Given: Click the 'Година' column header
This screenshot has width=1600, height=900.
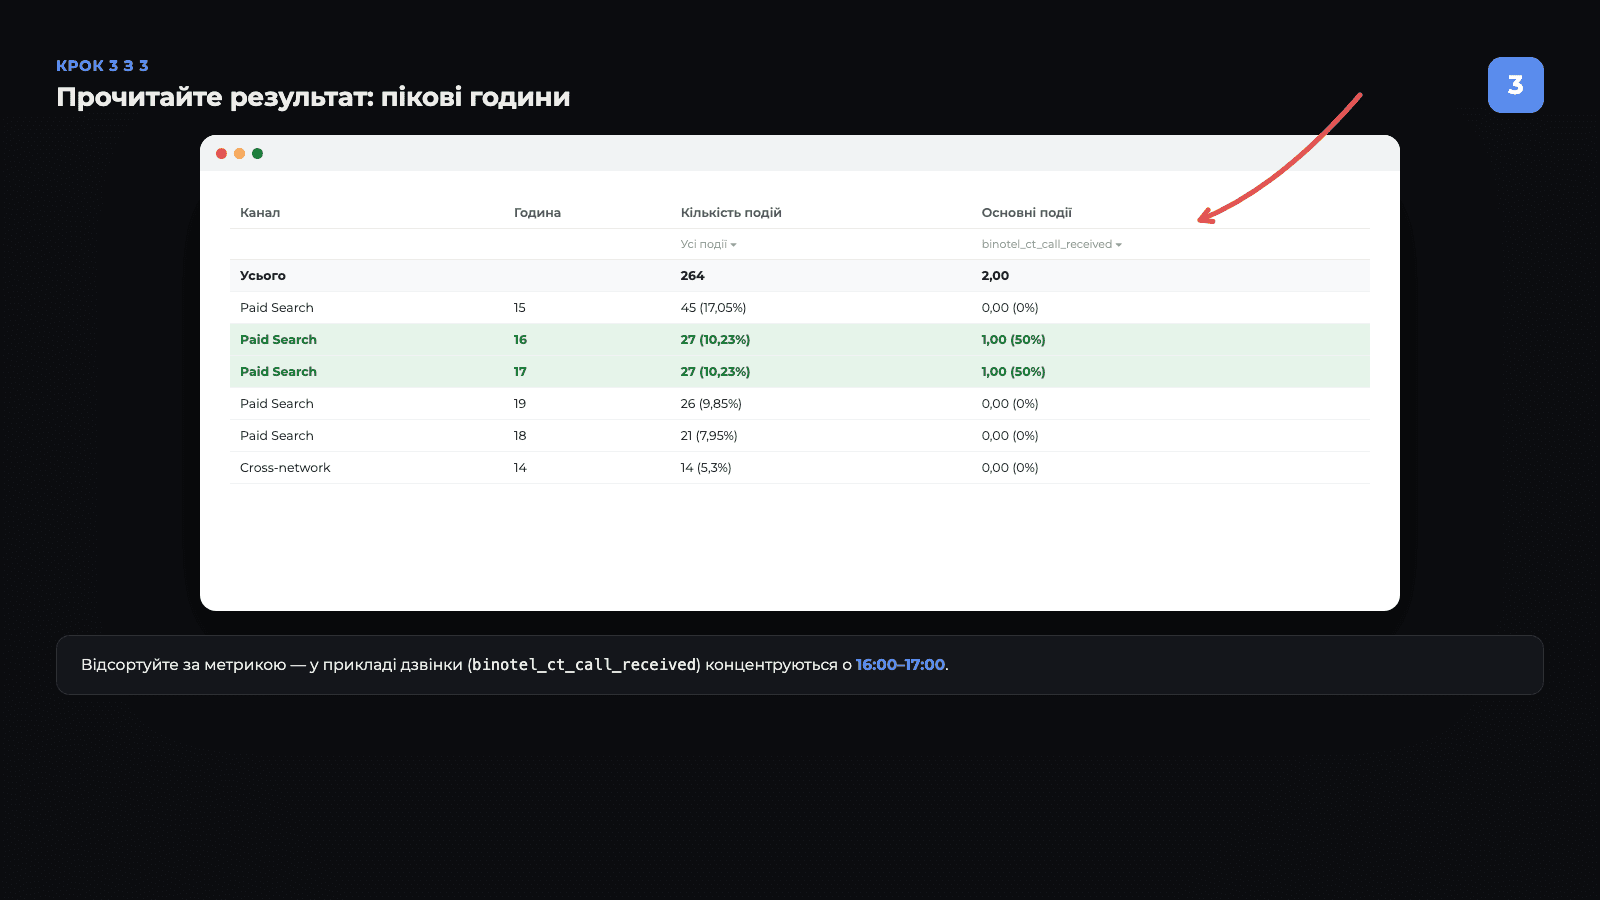Looking at the screenshot, I should click(x=537, y=212).
